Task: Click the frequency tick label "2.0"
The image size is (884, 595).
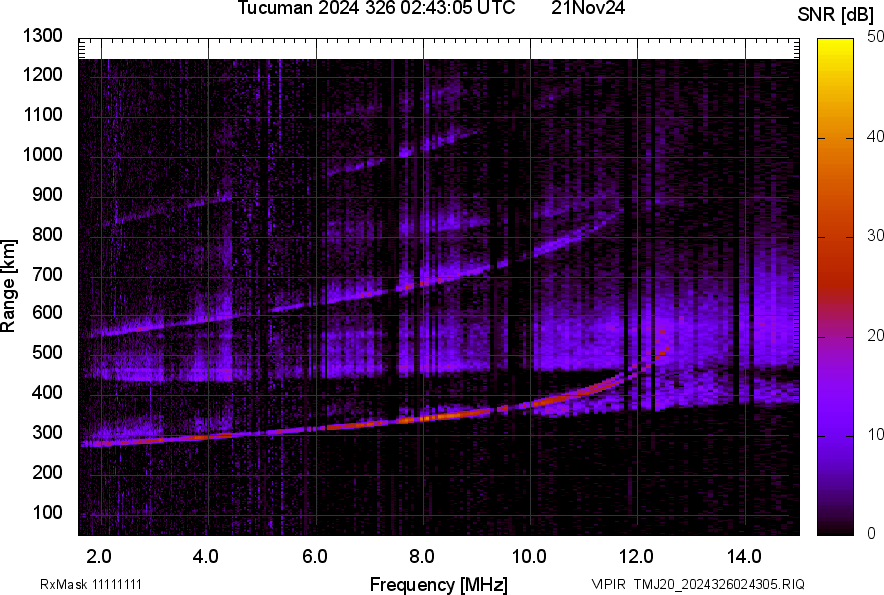Action: 99,557
